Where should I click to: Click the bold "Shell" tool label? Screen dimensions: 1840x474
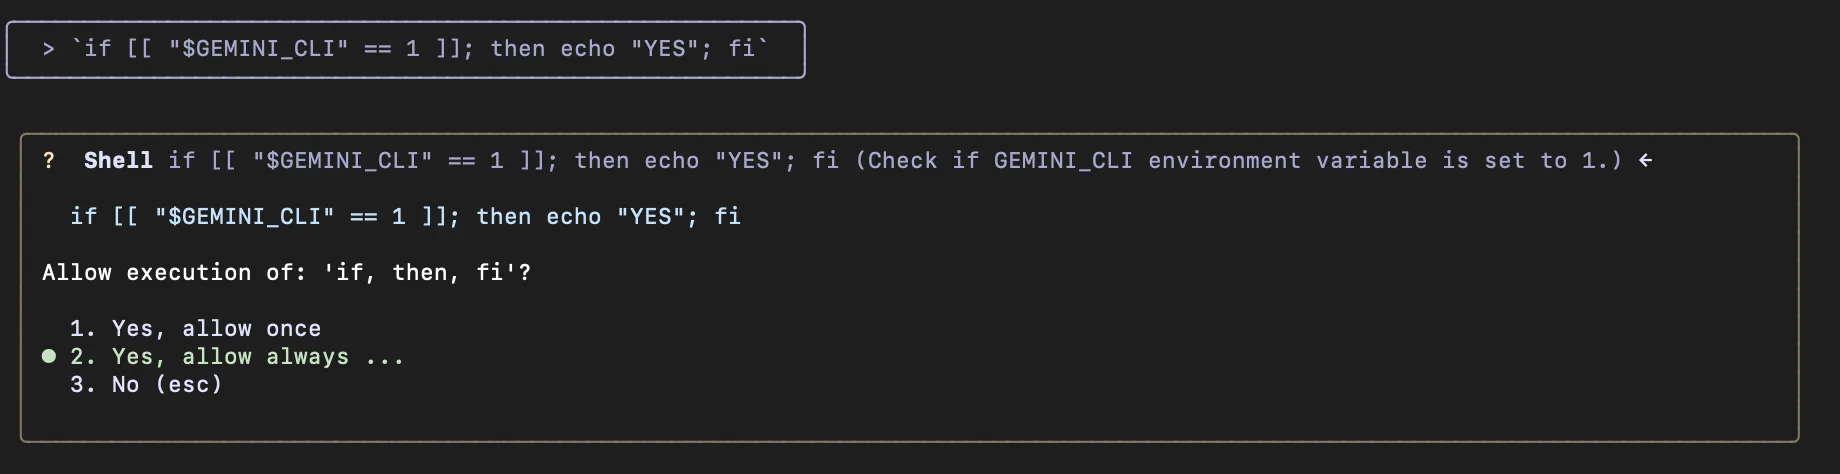point(118,161)
